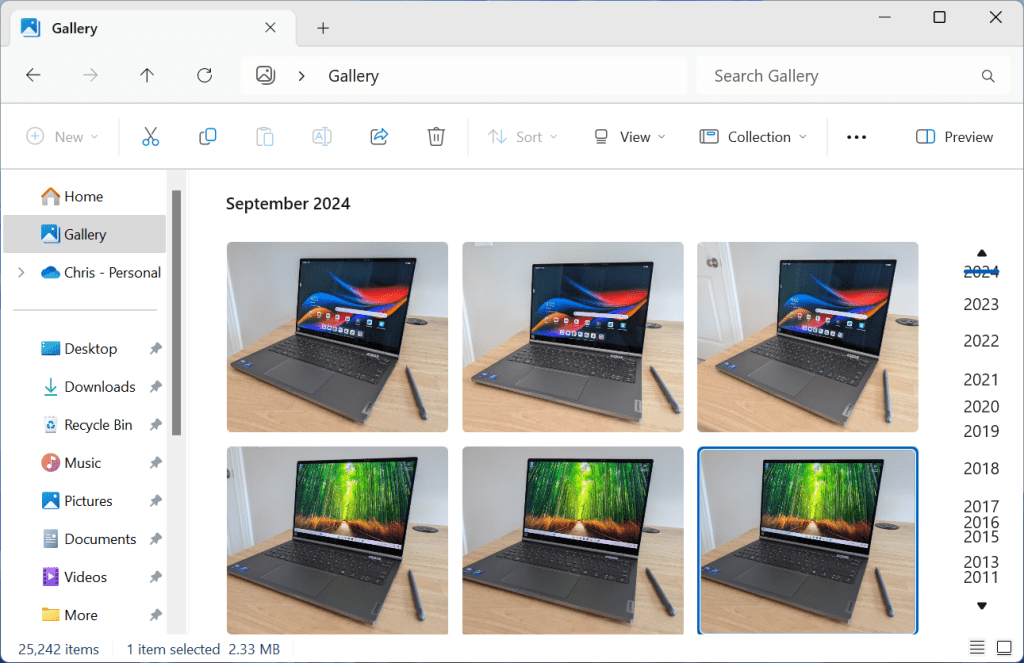Expand the Chris - Personal tree node
This screenshot has width=1024, height=663.
[x=22, y=272]
